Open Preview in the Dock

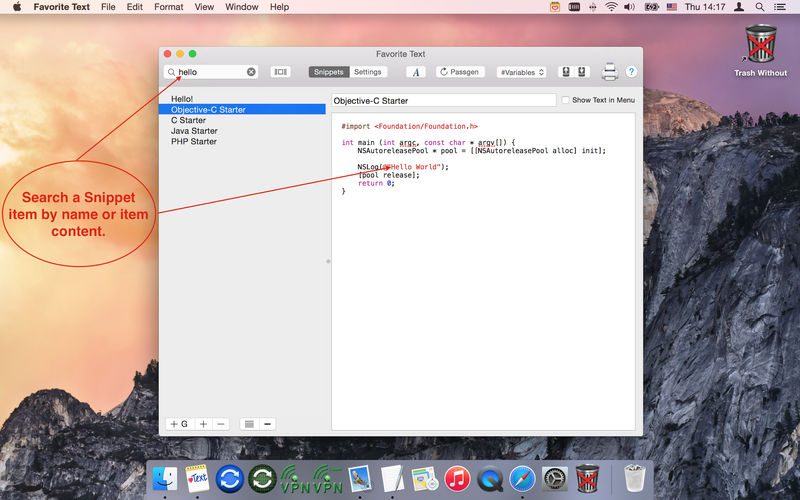click(x=360, y=479)
